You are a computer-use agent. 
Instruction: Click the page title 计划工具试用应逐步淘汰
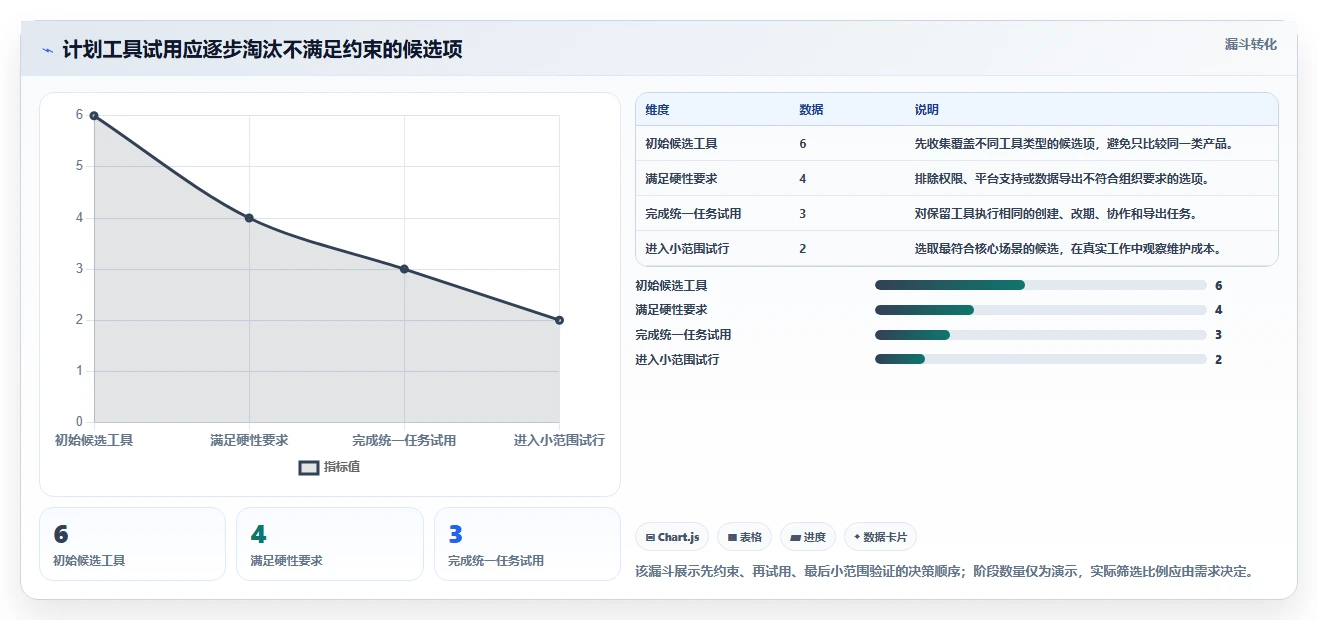pos(262,50)
